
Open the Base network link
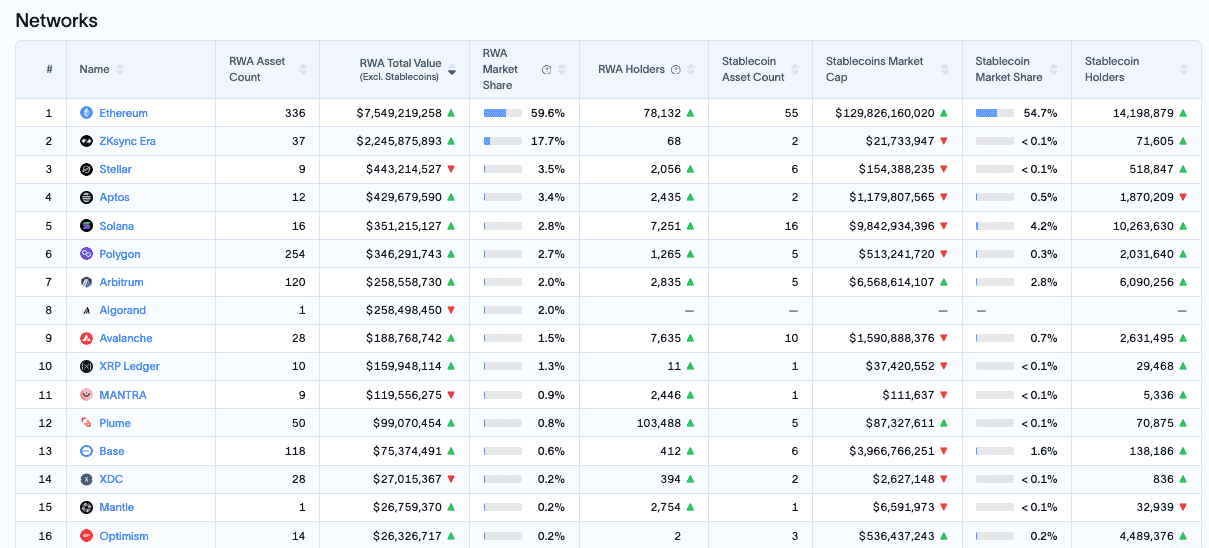(x=112, y=451)
